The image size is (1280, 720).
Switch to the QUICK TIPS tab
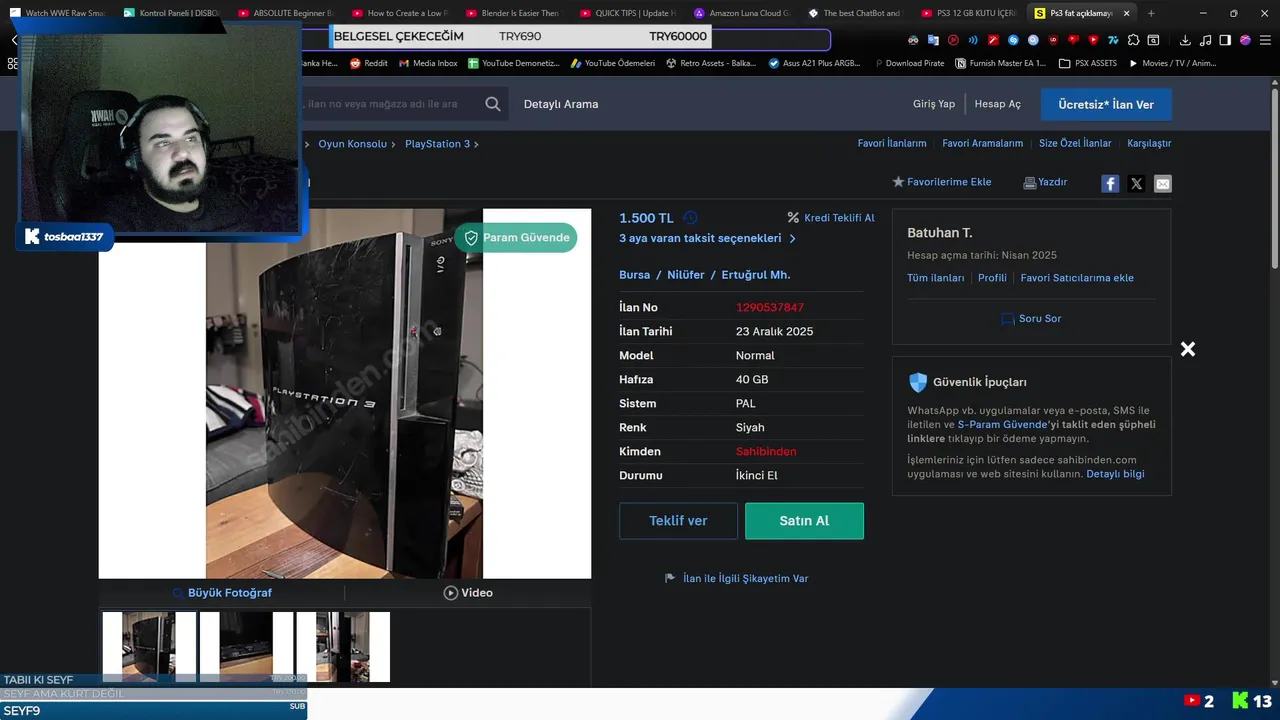pos(627,13)
